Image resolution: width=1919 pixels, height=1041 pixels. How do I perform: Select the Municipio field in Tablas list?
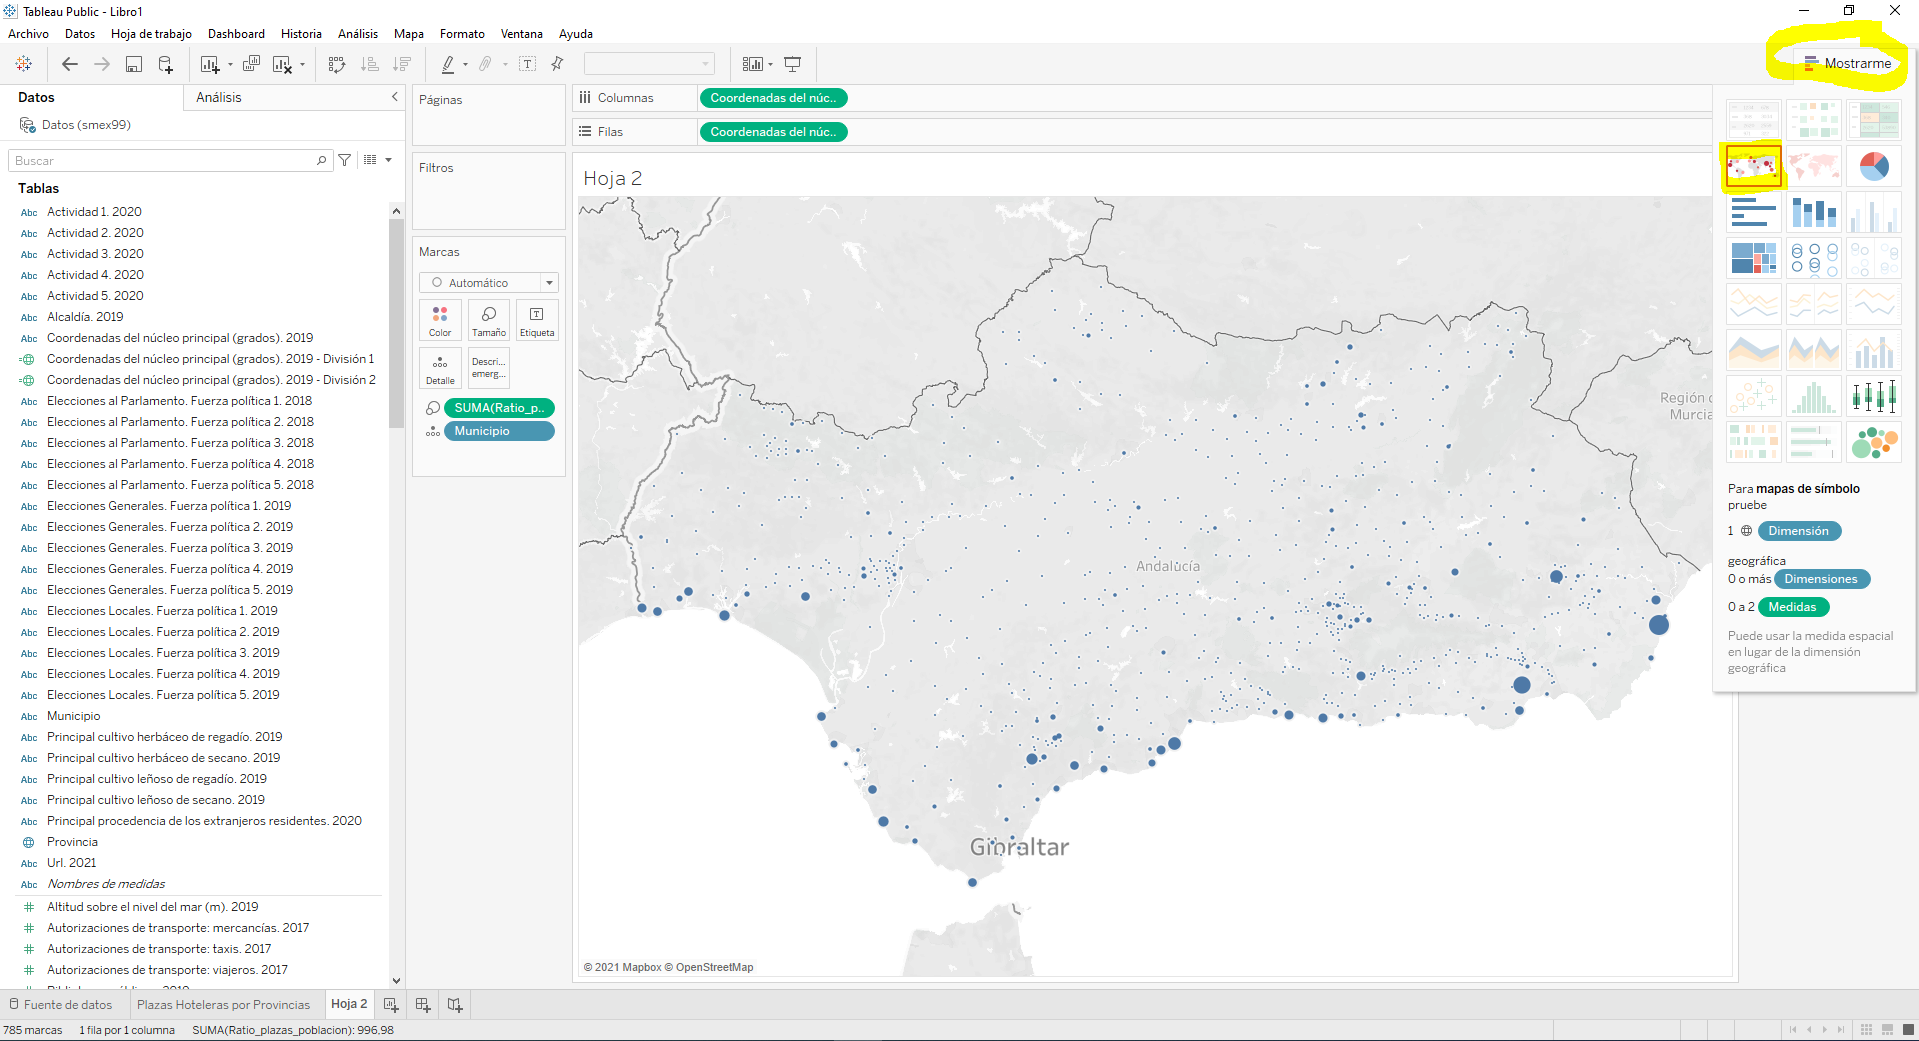click(x=74, y=715)
